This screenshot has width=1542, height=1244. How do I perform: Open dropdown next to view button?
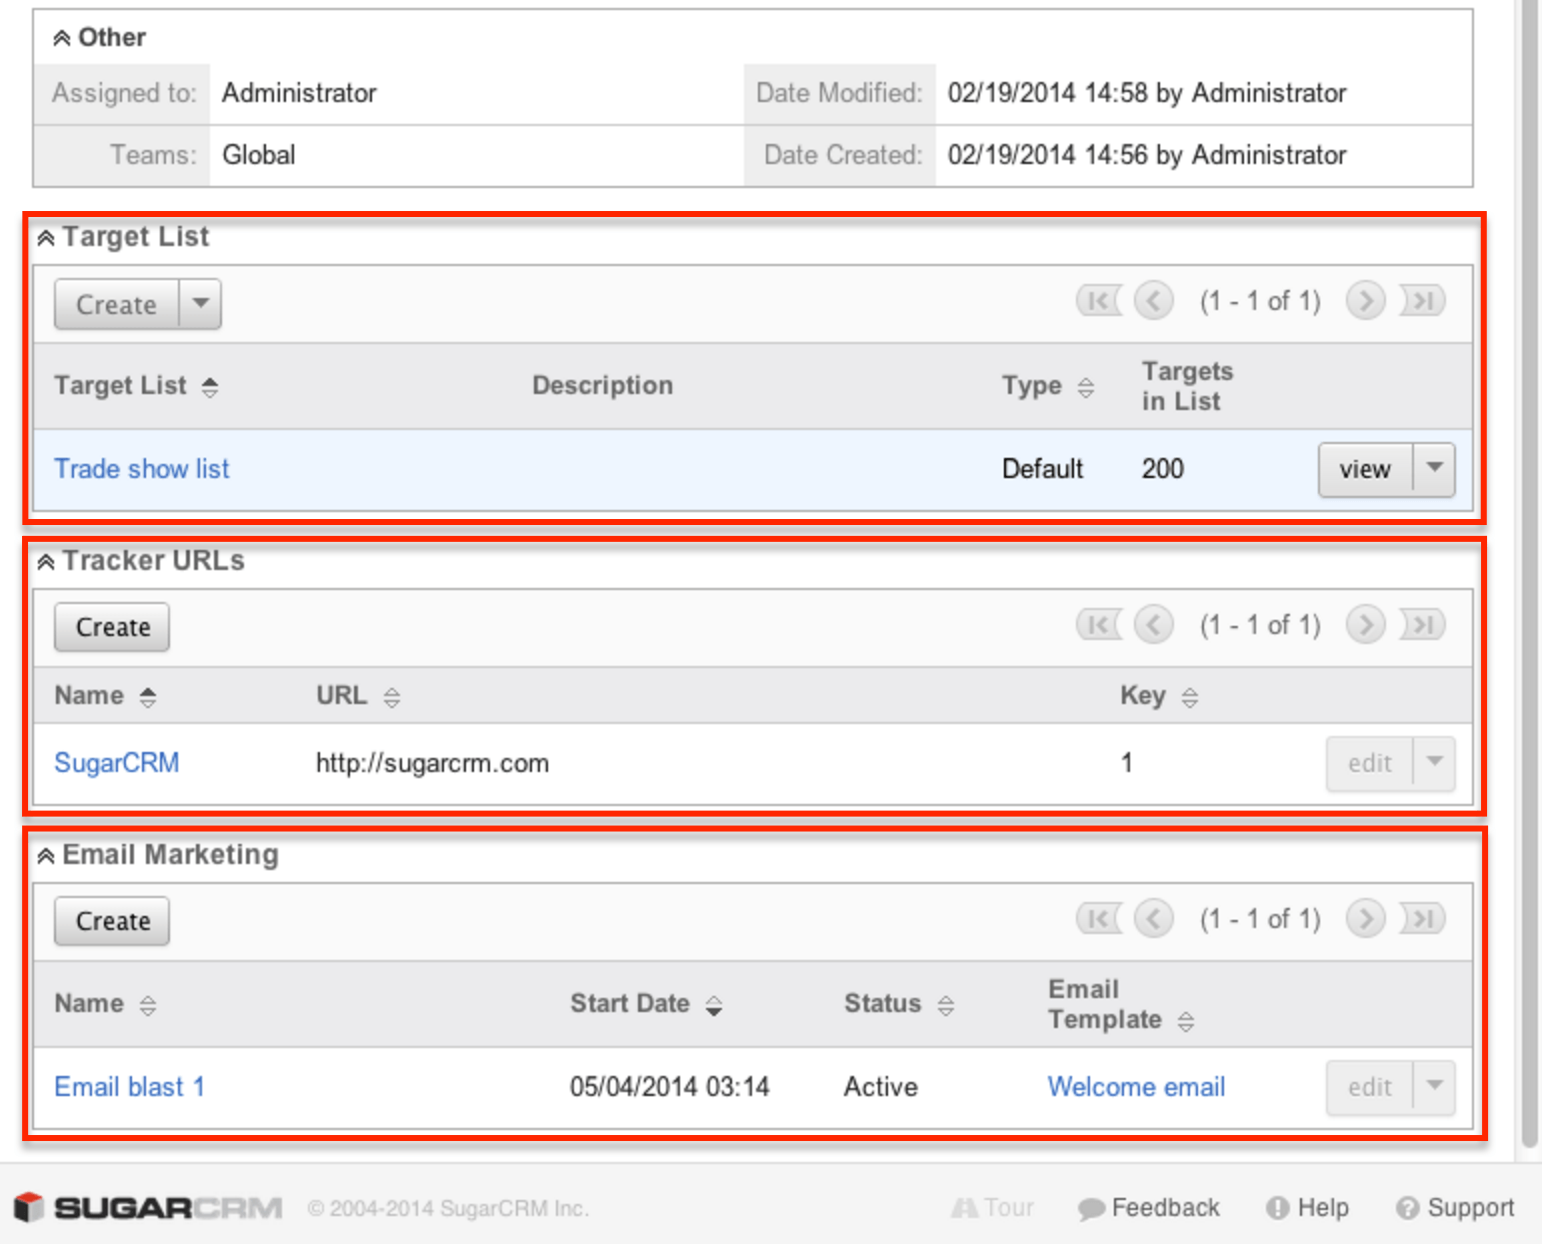1435,469
